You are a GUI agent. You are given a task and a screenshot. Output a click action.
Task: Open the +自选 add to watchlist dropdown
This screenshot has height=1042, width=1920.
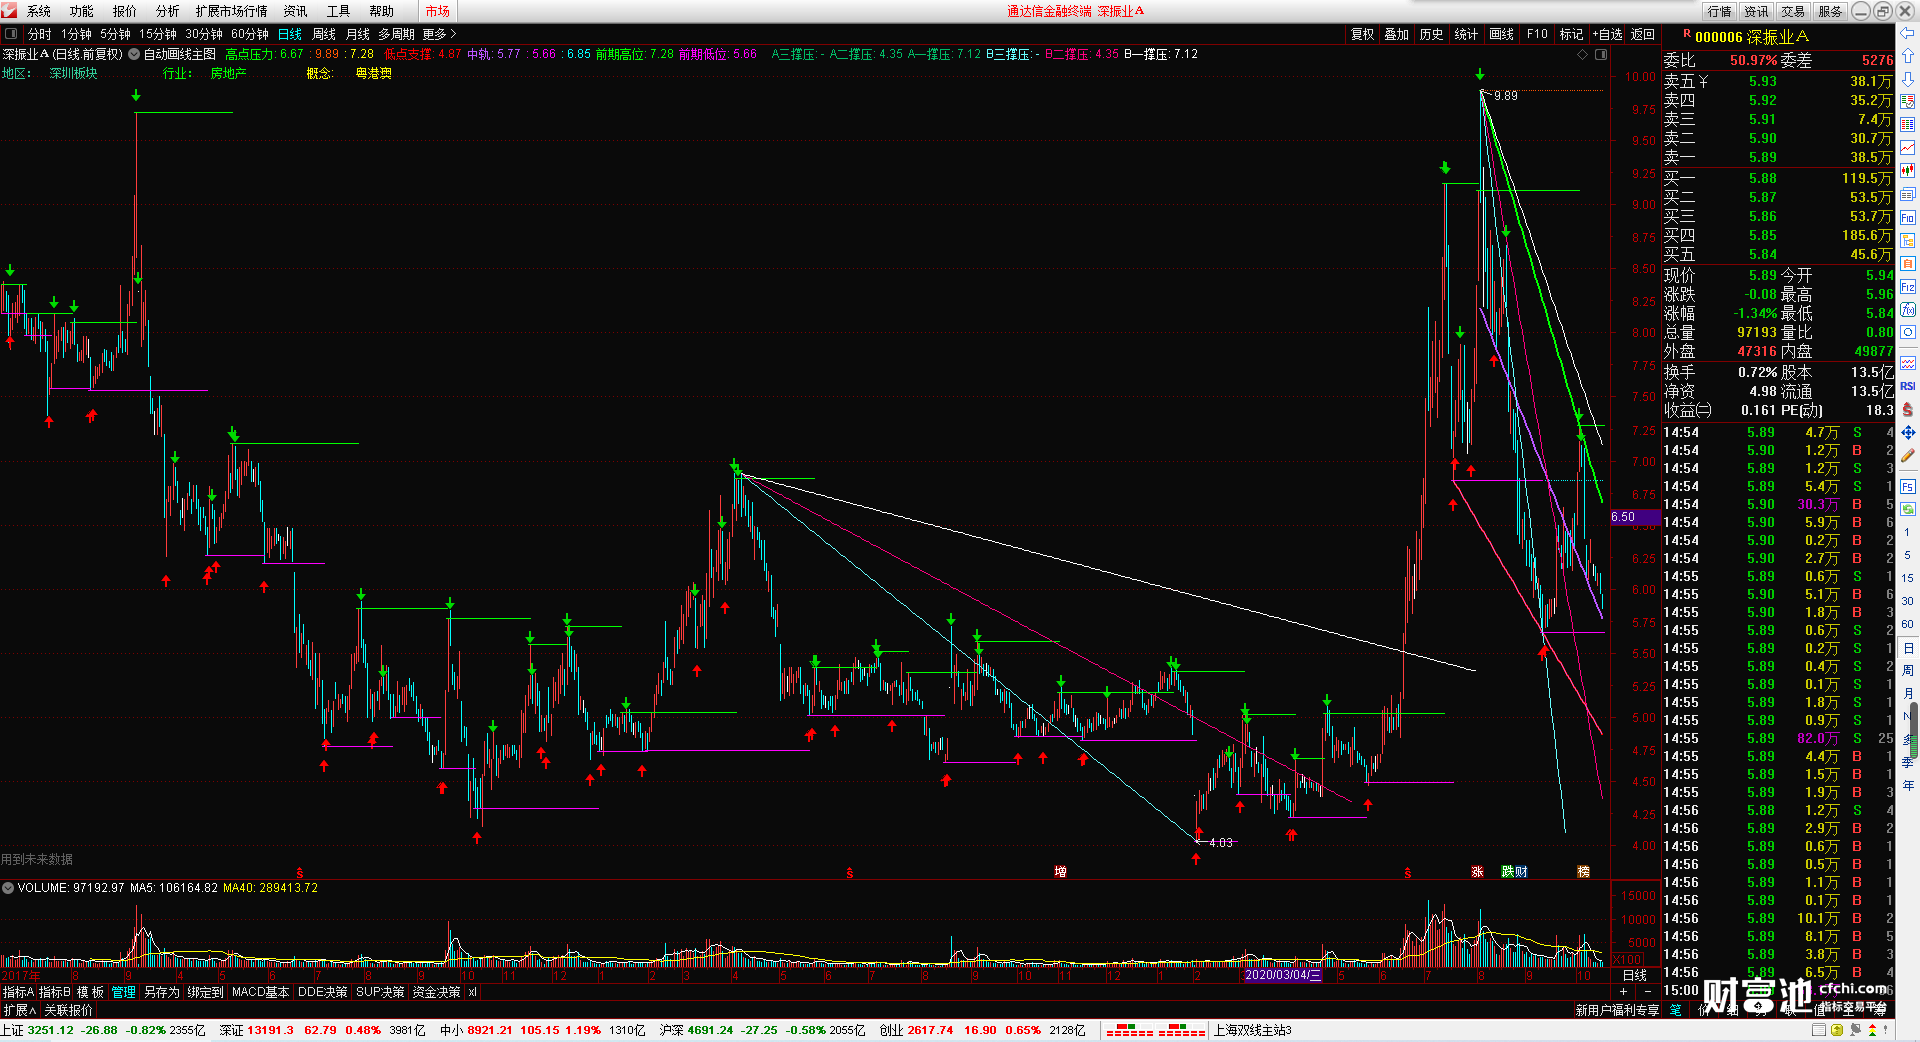pos(1607,34)
